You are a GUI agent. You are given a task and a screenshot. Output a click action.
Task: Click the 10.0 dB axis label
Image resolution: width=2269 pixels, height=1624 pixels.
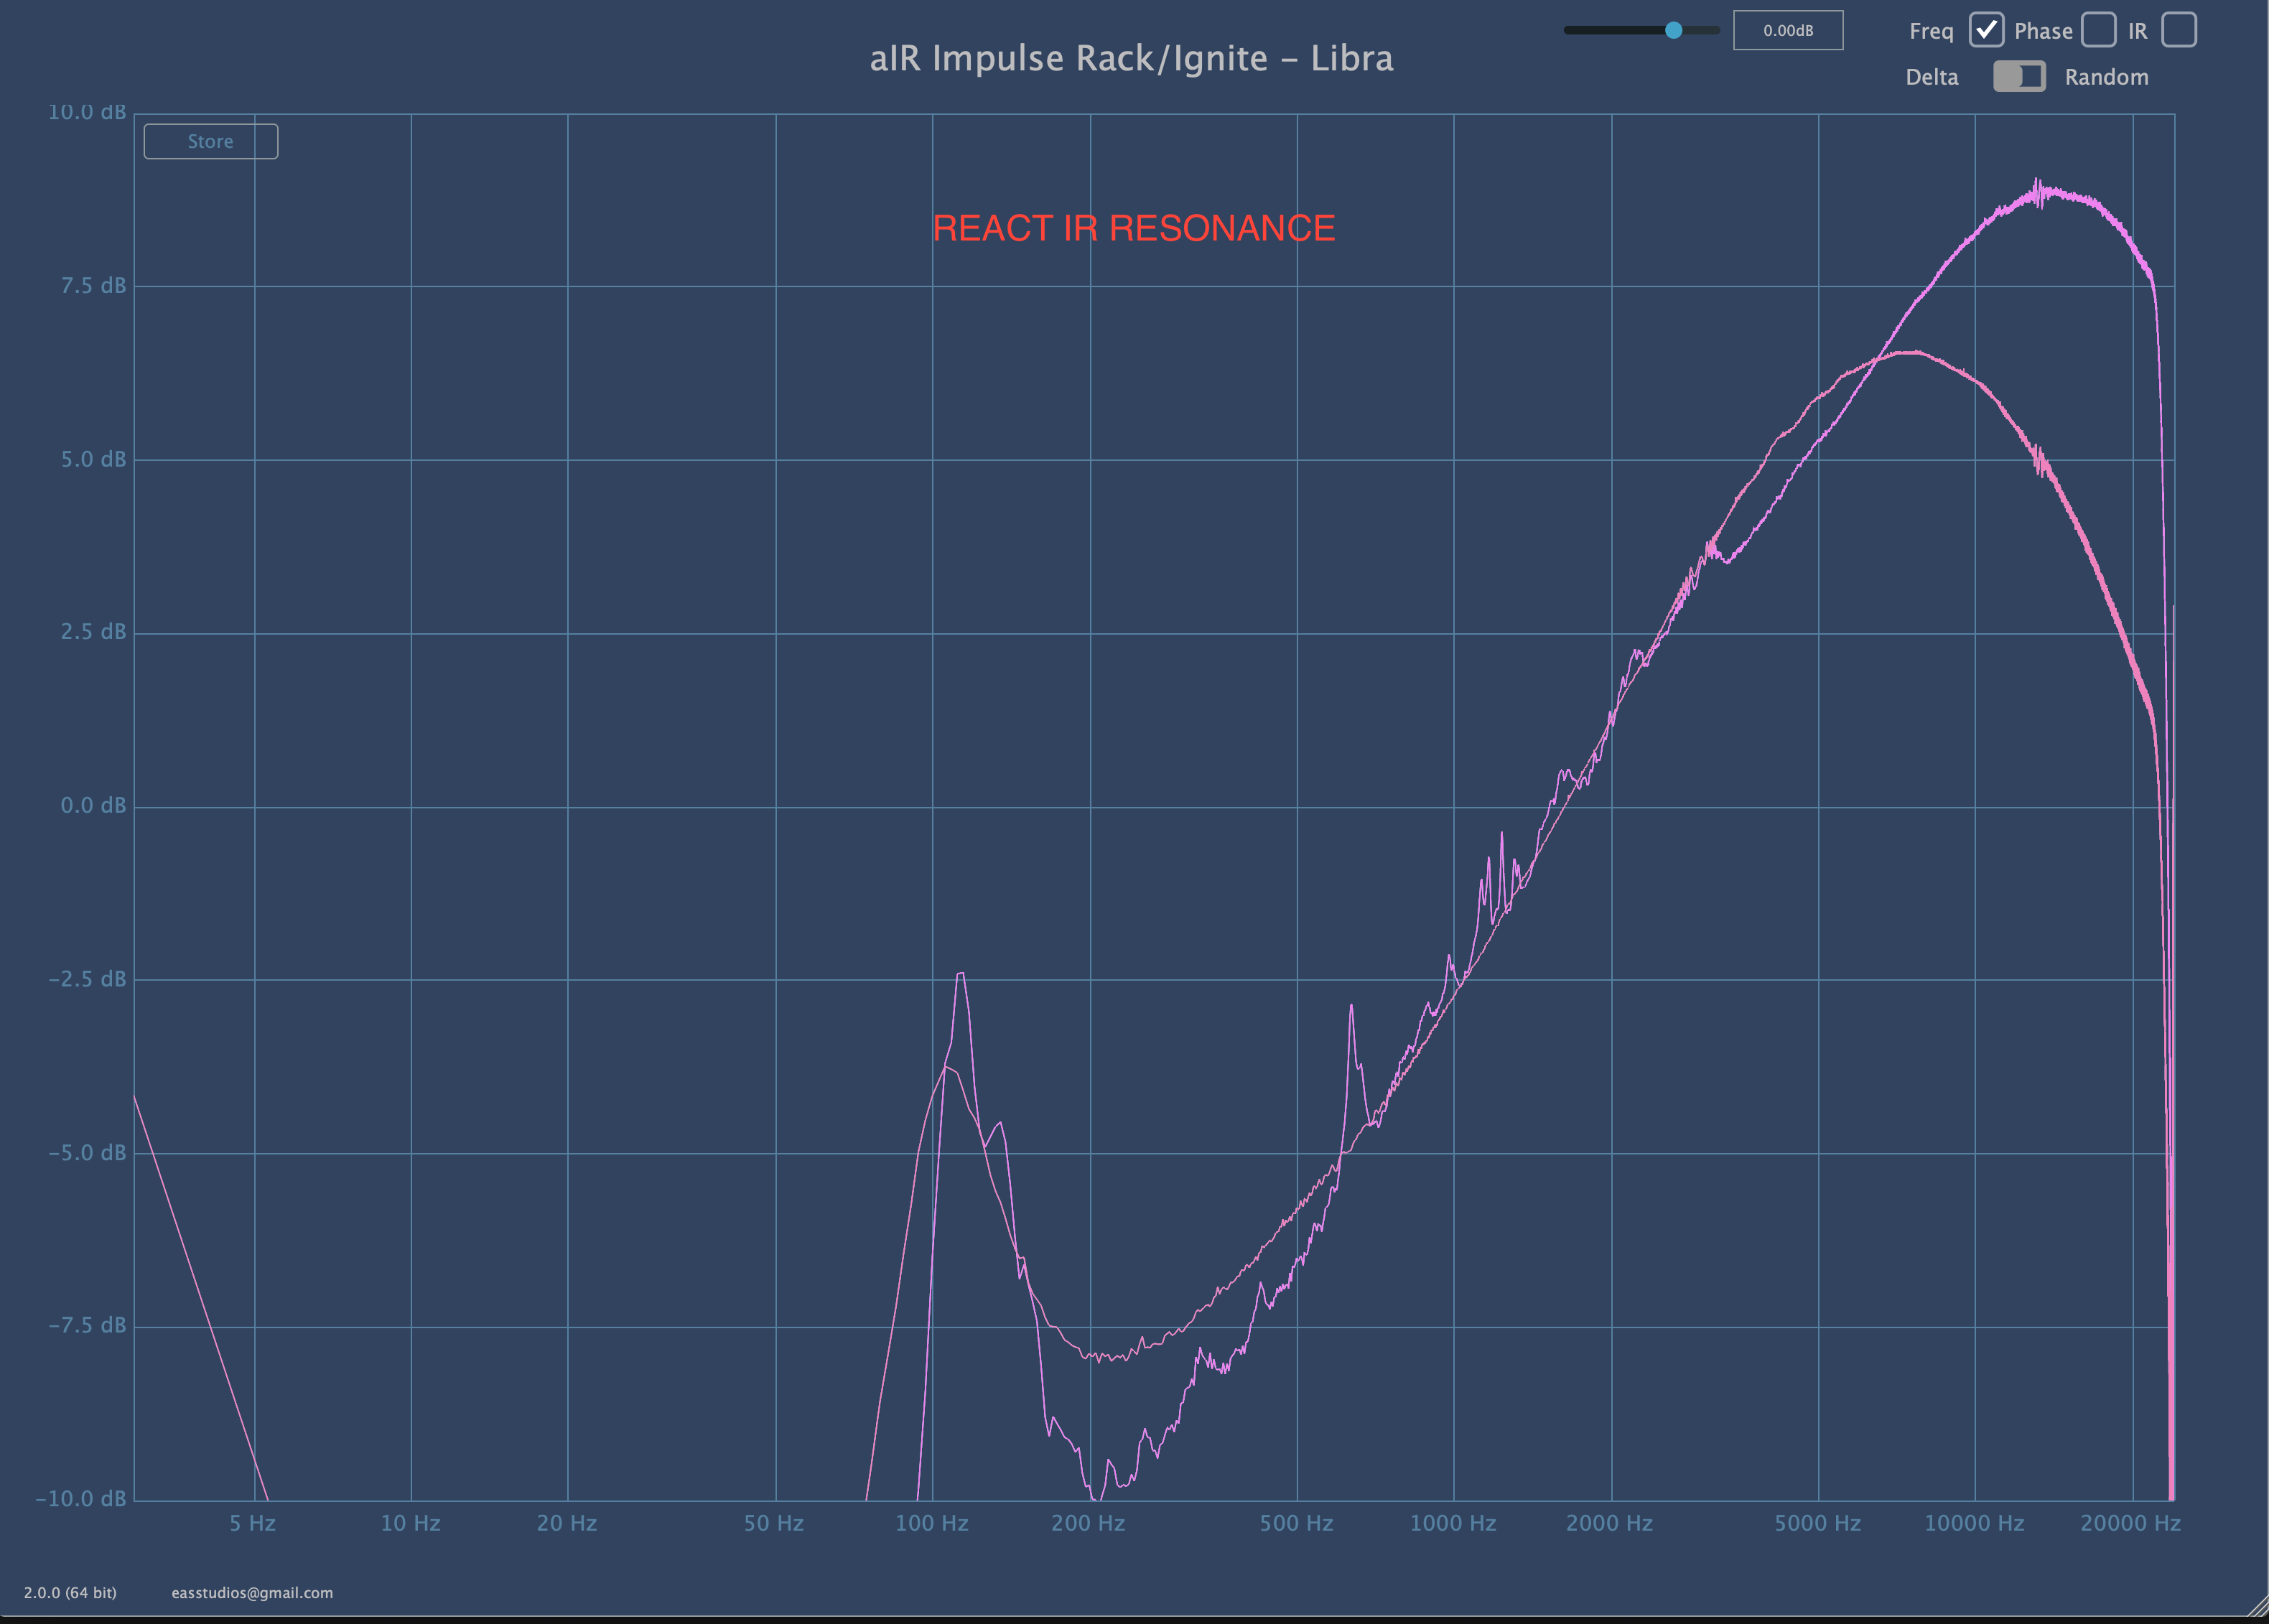87,112
